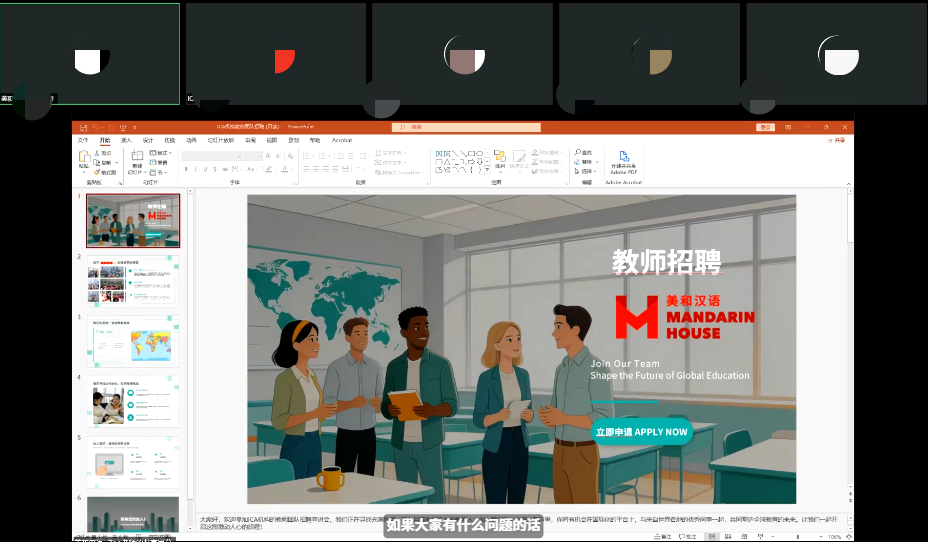This screenshot has width=928, height=542.
Task: Switch to the Animations ribbon tab
Action: [x=191, y=140]
